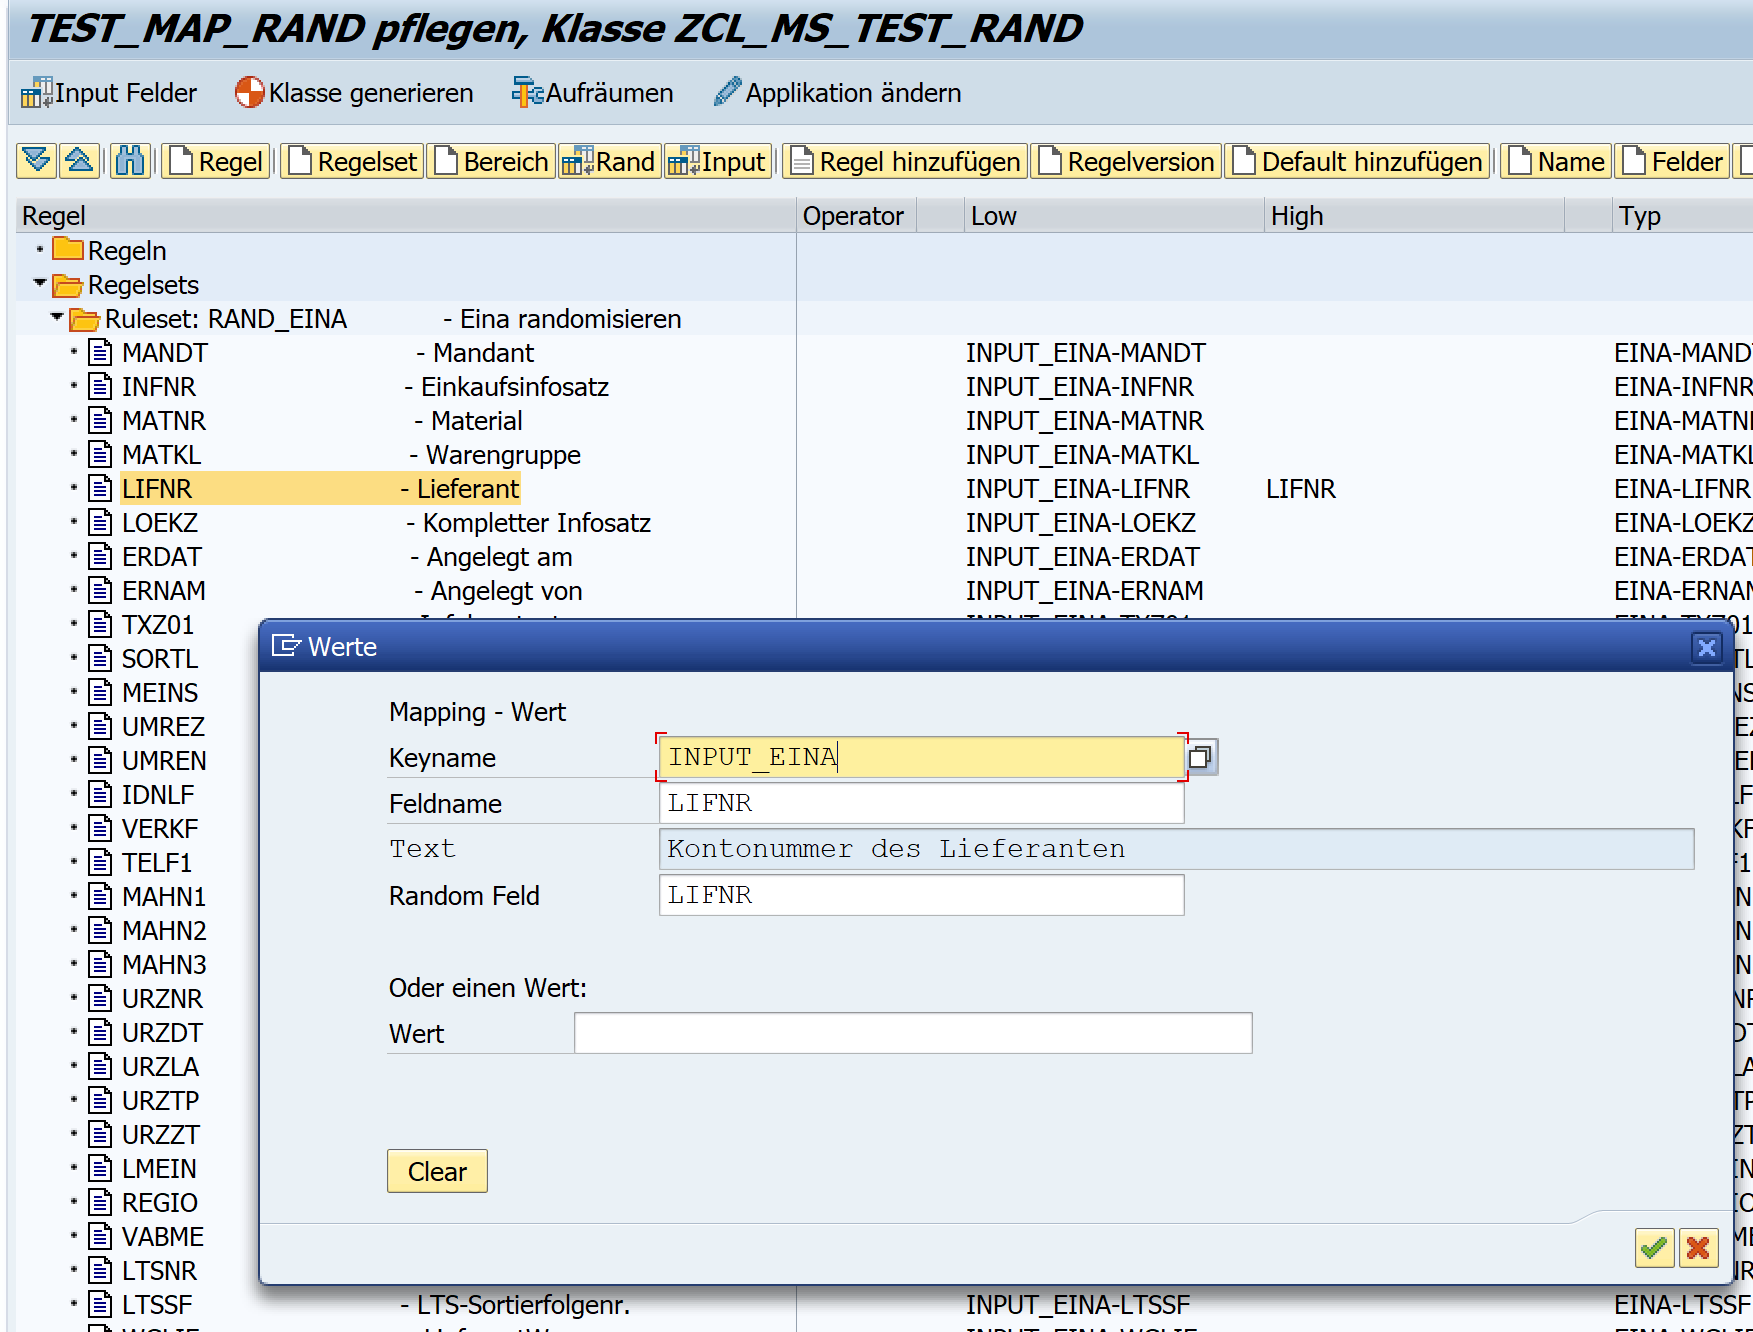Click the Aufräumen cleanup icon
1753x1332 pixels.
click(x=527, y=93)
